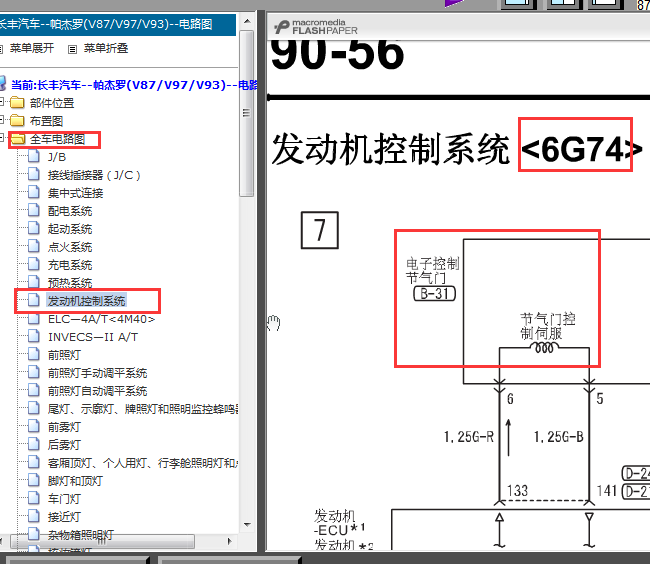Open 尾灯、示廓灯、牌照灯 document
Viewport: 650px width, 564px height.
pos(143,409)
